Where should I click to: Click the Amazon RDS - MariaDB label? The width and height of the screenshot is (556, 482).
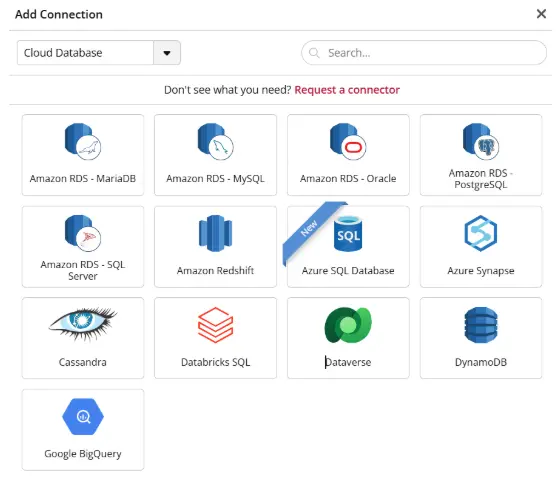[83, 178]
